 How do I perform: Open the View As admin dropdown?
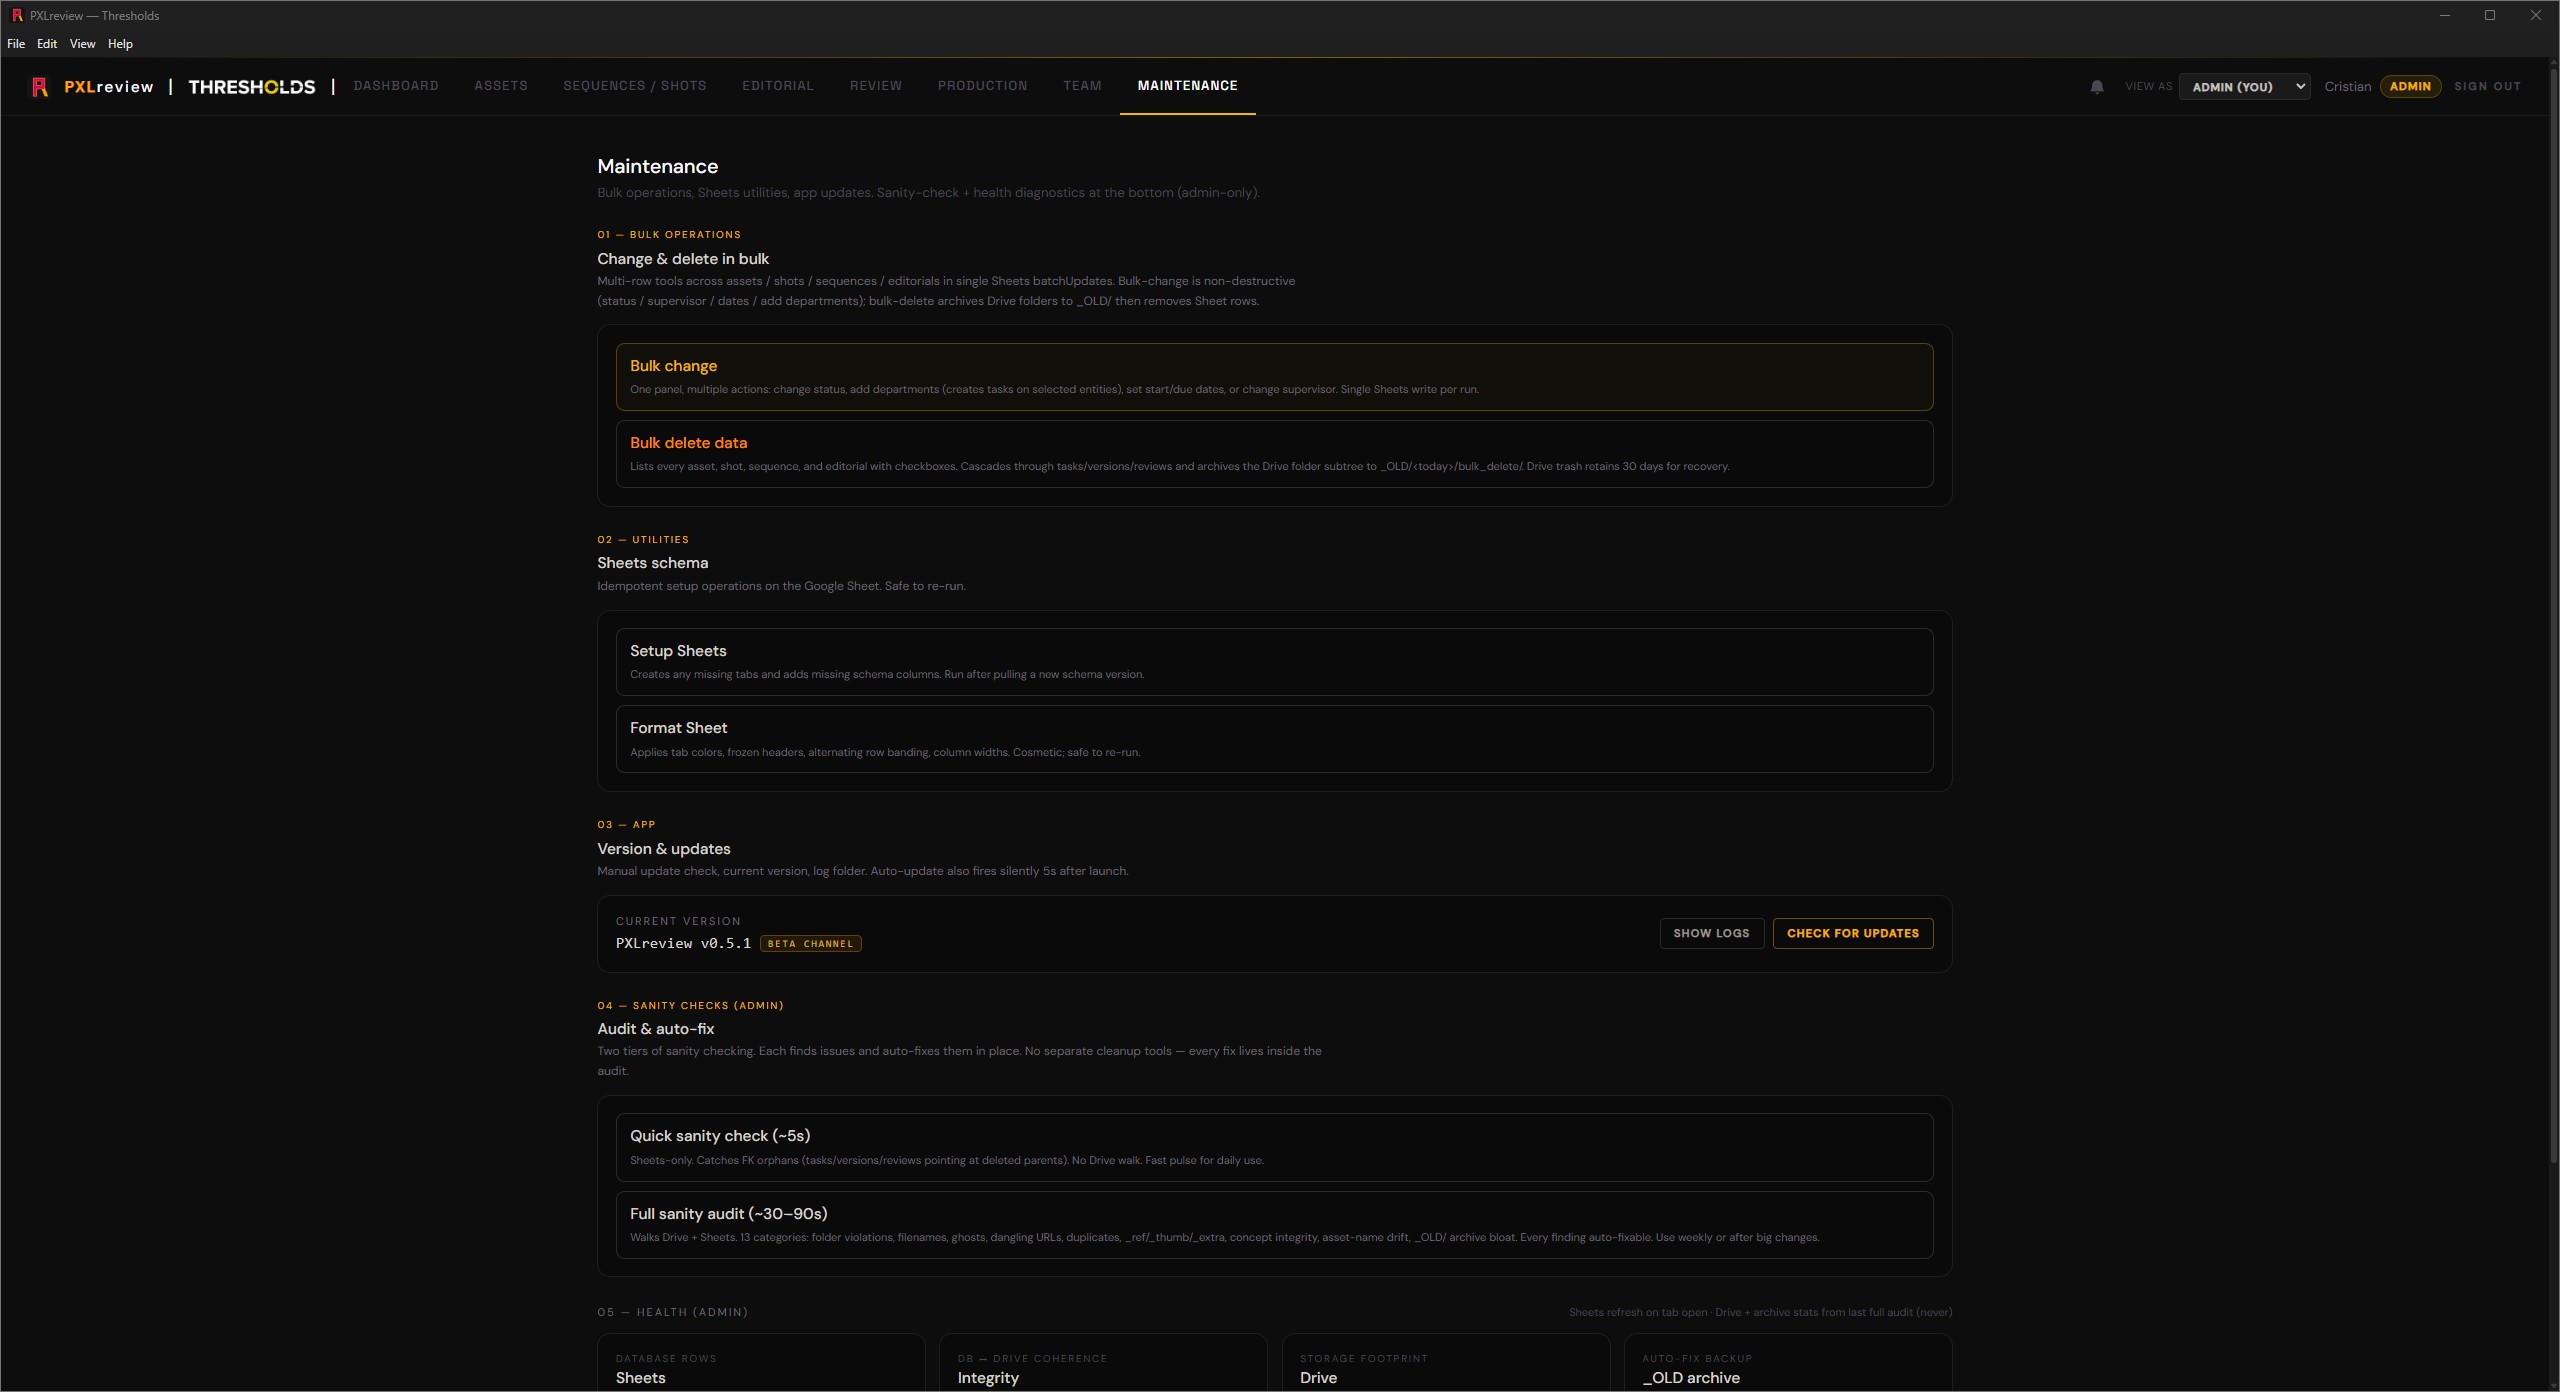point(2244,87)
